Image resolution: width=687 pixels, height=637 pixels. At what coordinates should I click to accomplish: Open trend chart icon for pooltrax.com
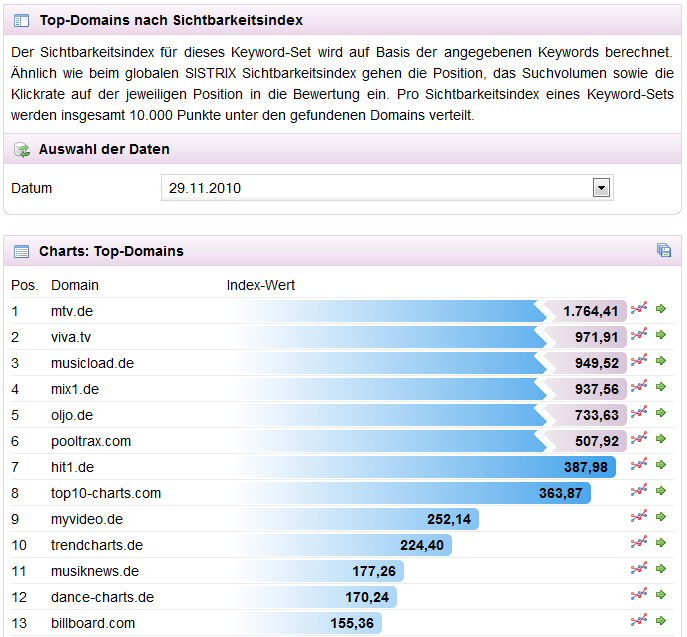coord(639,439)
